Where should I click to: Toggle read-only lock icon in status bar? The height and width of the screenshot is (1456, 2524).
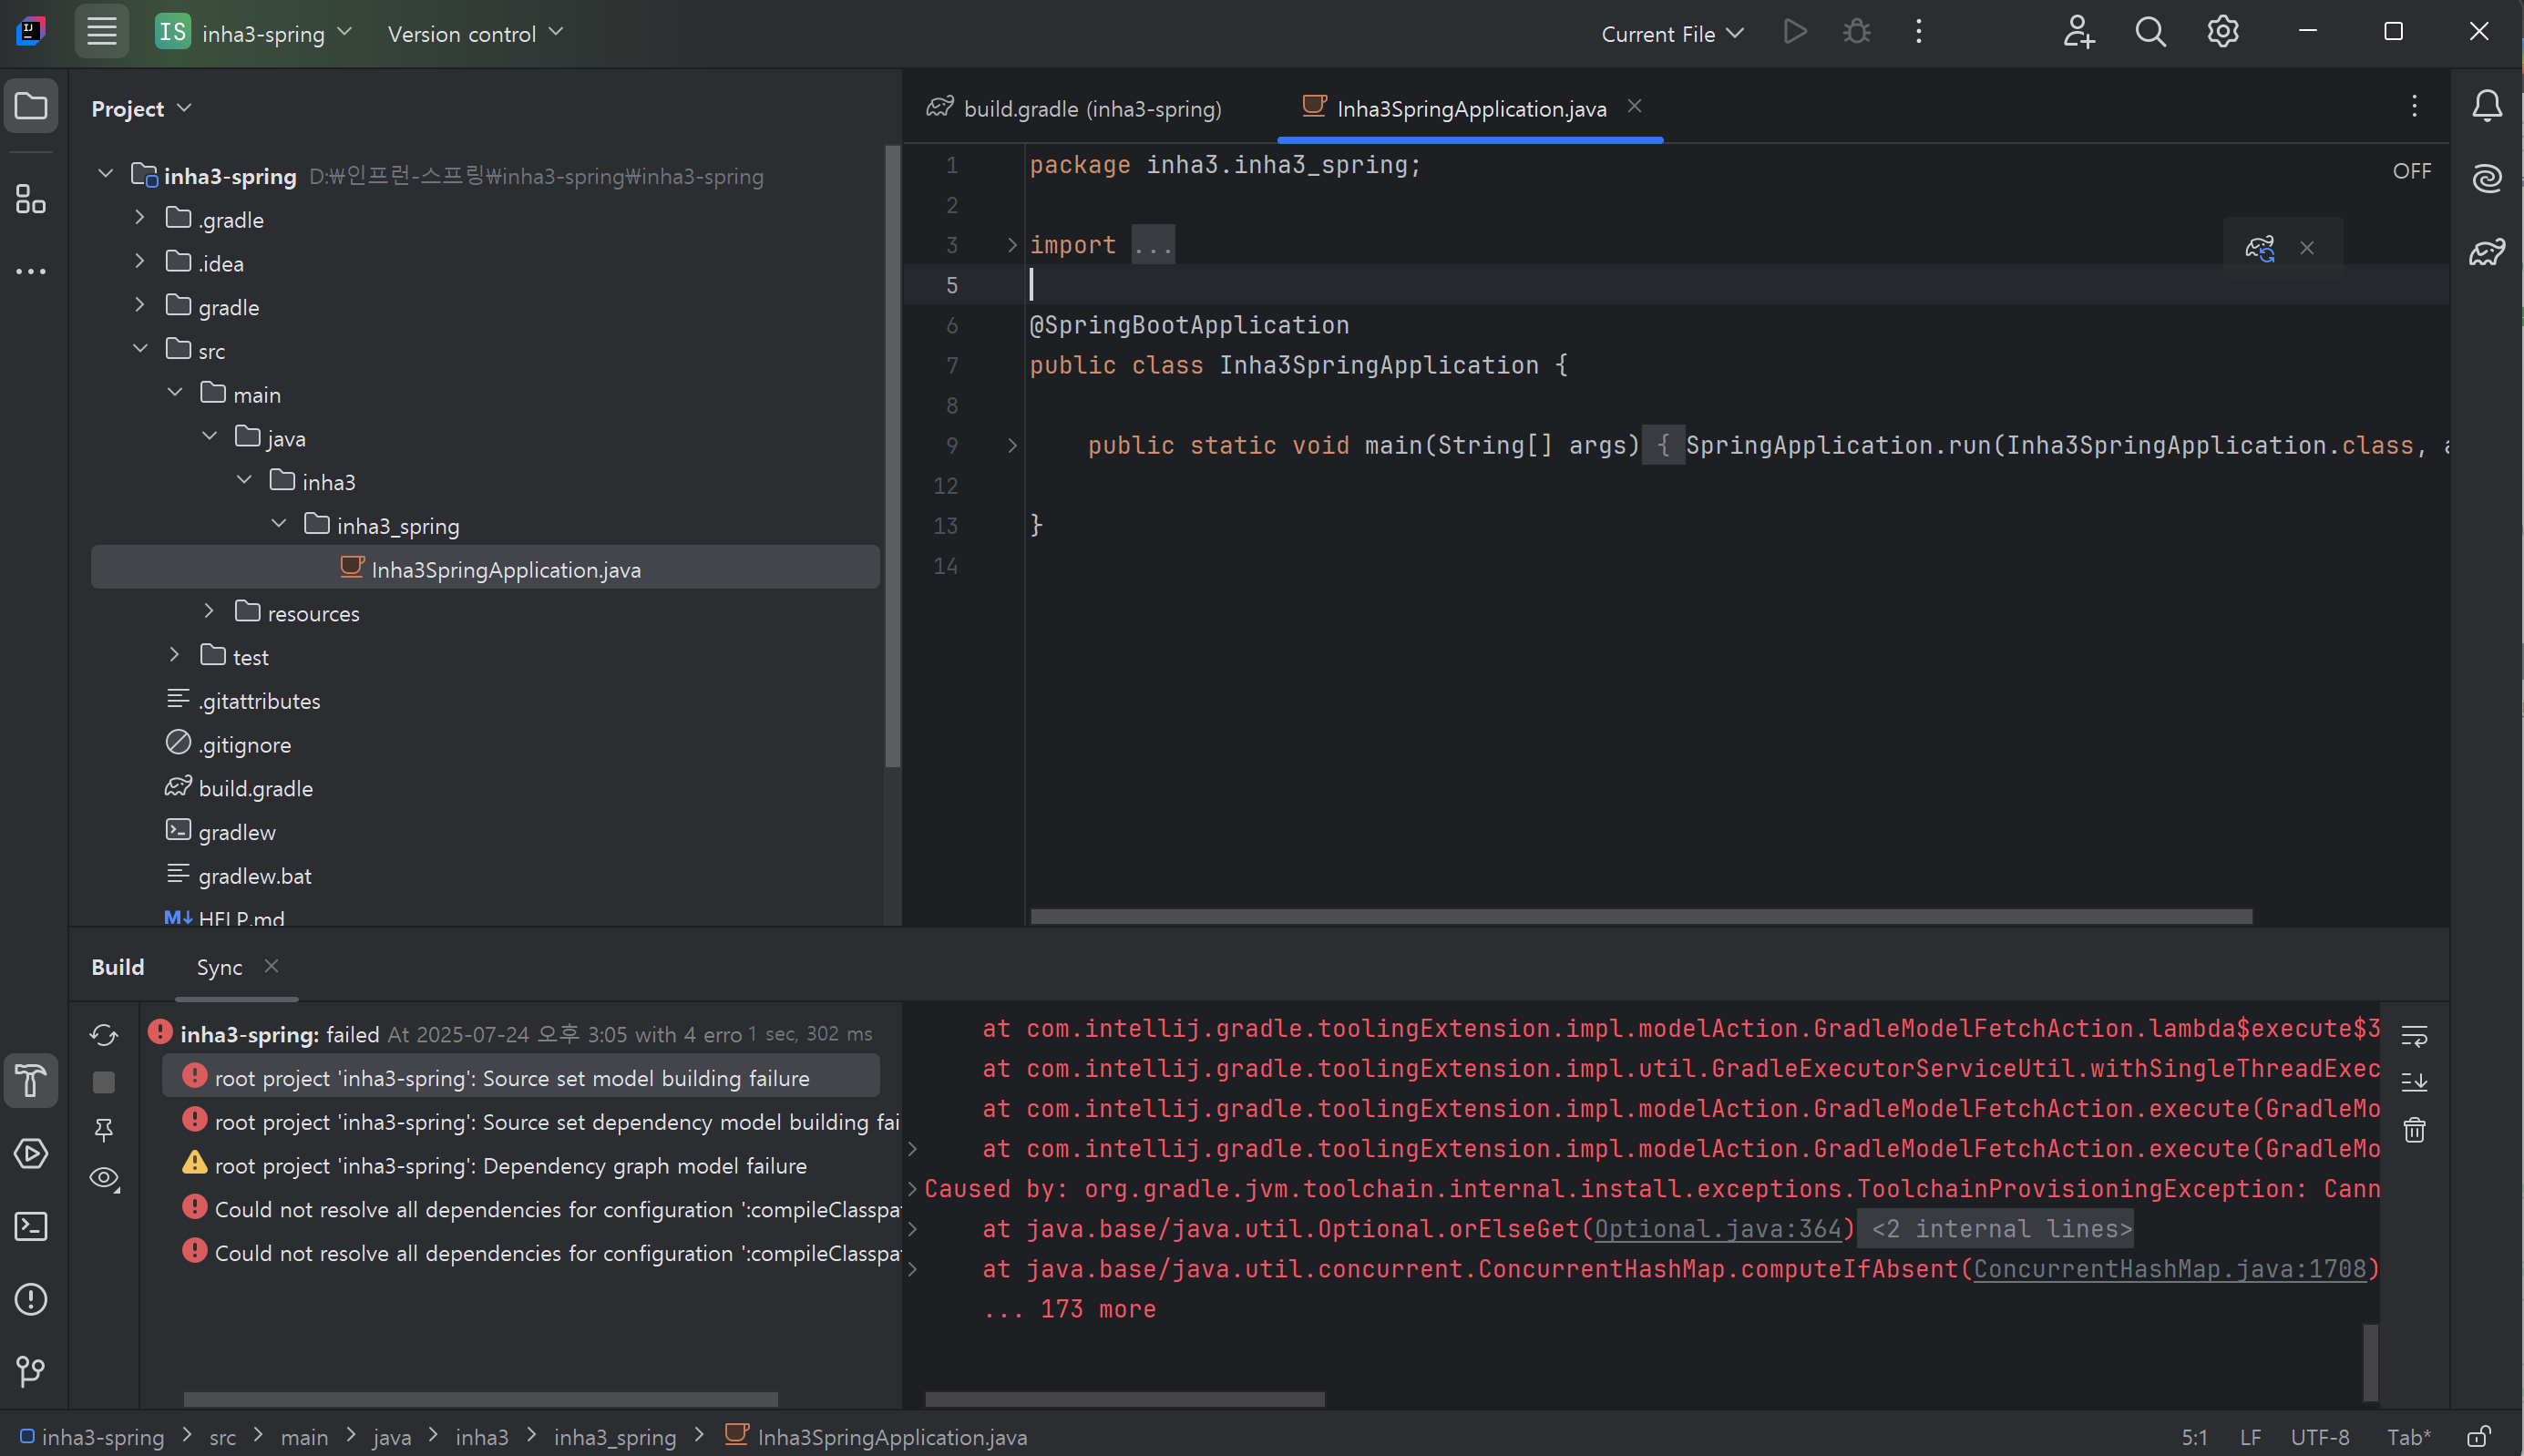click(x=2480, y=1437)
